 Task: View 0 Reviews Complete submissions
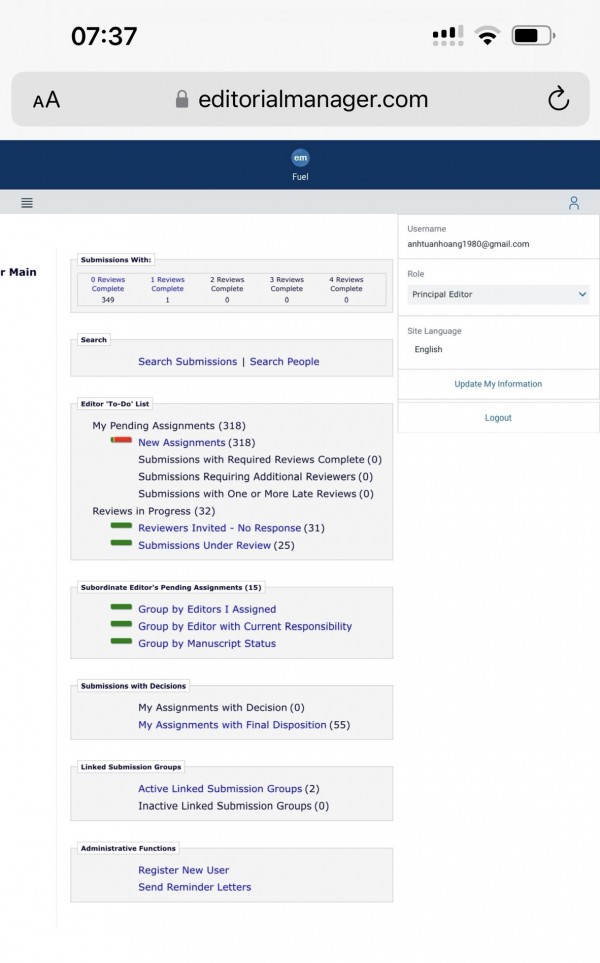click(108, 284)
